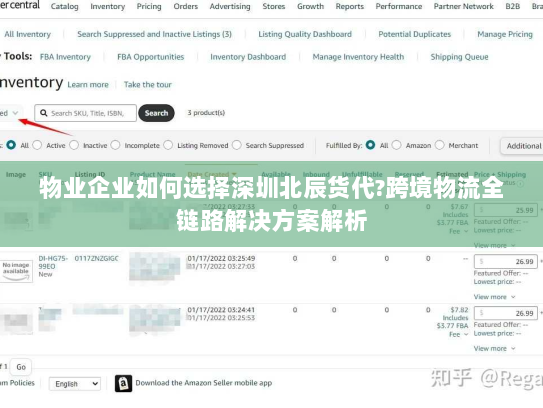Click date 01/17/2022 03:24:41
Viewport: 543px width, 408px height.
(x=221, y=310)
